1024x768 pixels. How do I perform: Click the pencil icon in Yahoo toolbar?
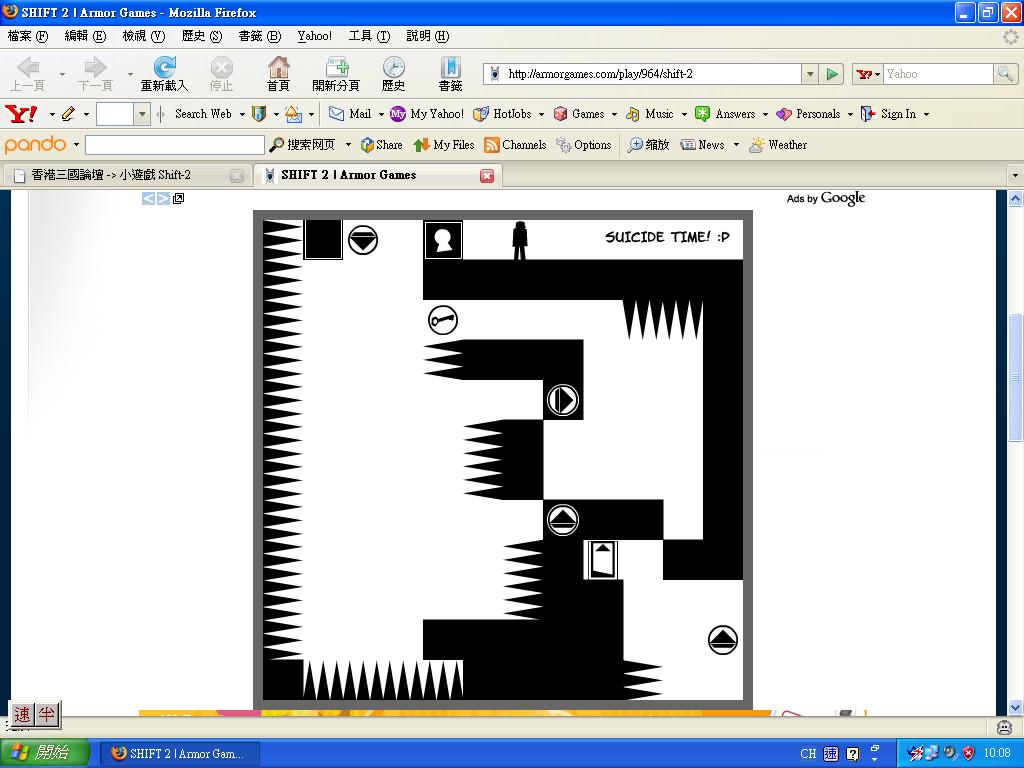[68, 114]
